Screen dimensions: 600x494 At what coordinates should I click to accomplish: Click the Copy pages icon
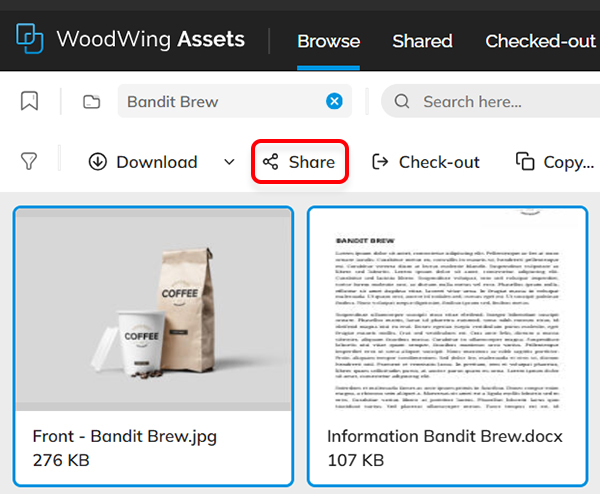coord(525,161)
